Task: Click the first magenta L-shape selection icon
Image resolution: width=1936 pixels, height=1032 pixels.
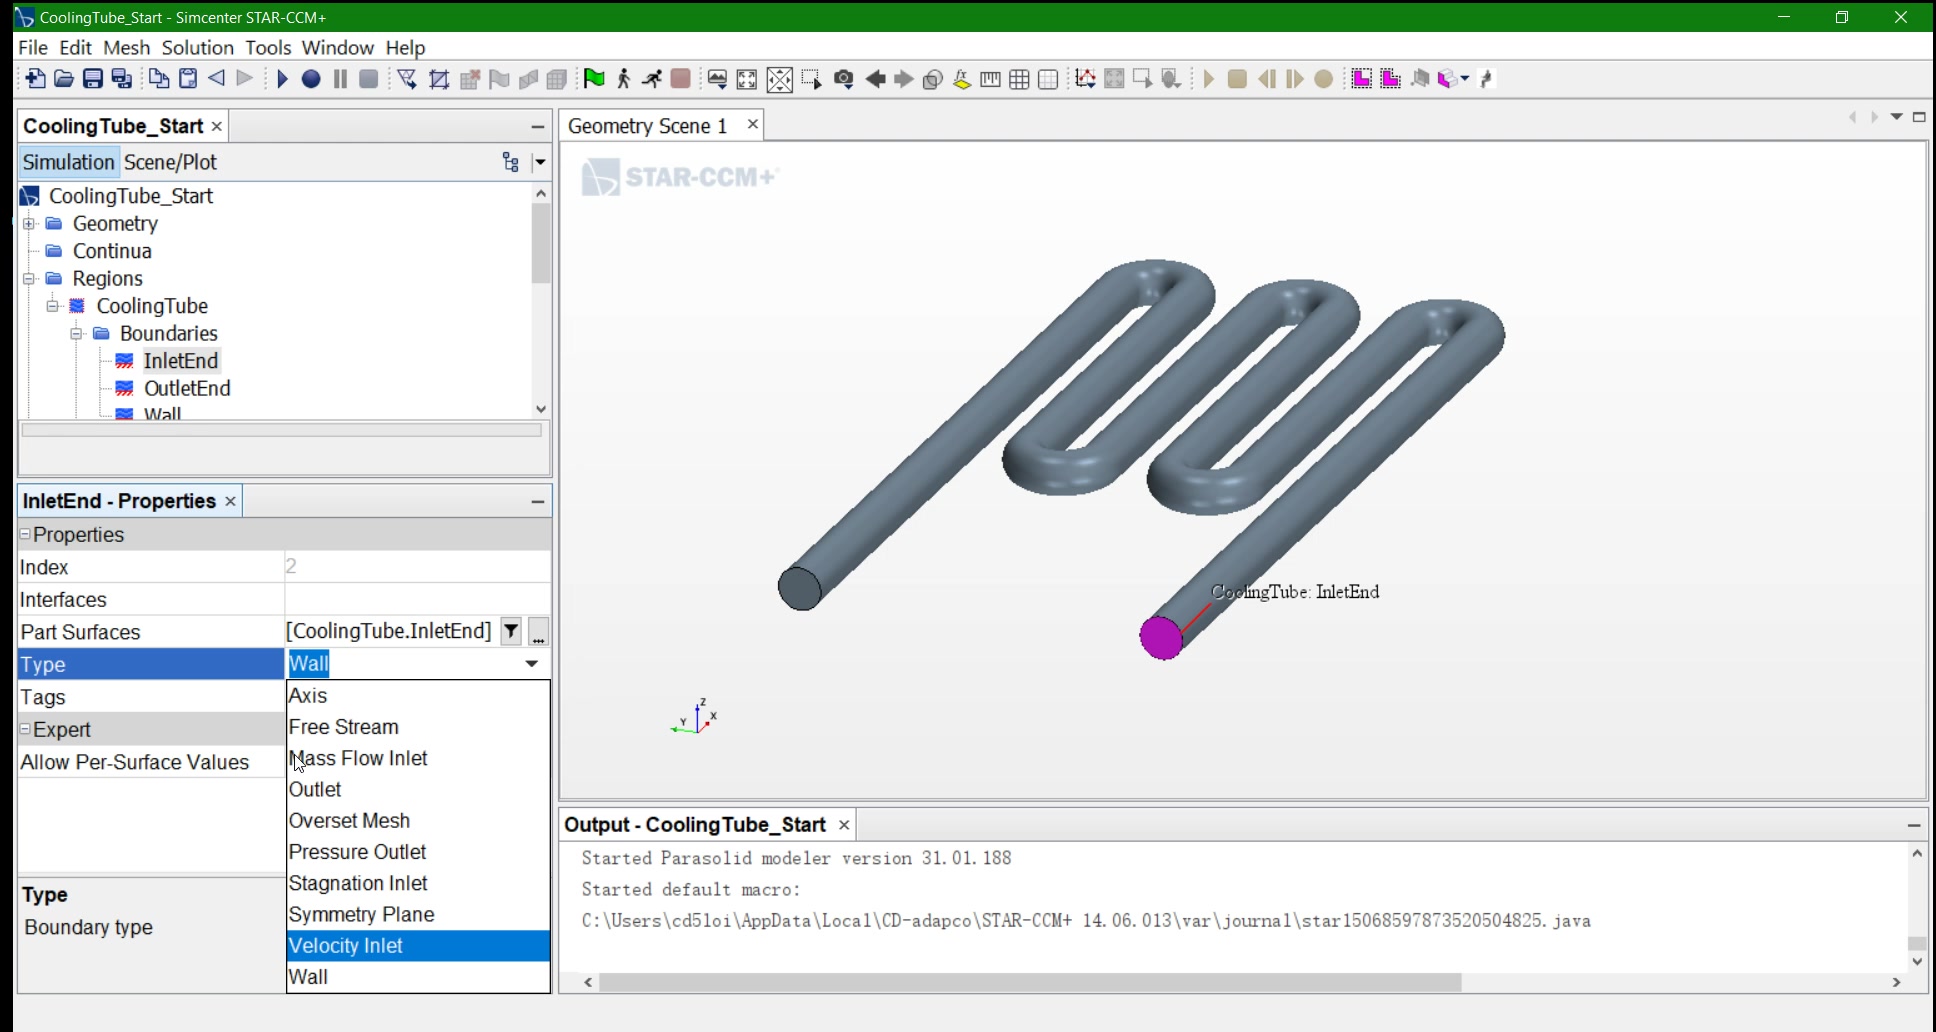Action: tap(1361, 79)
